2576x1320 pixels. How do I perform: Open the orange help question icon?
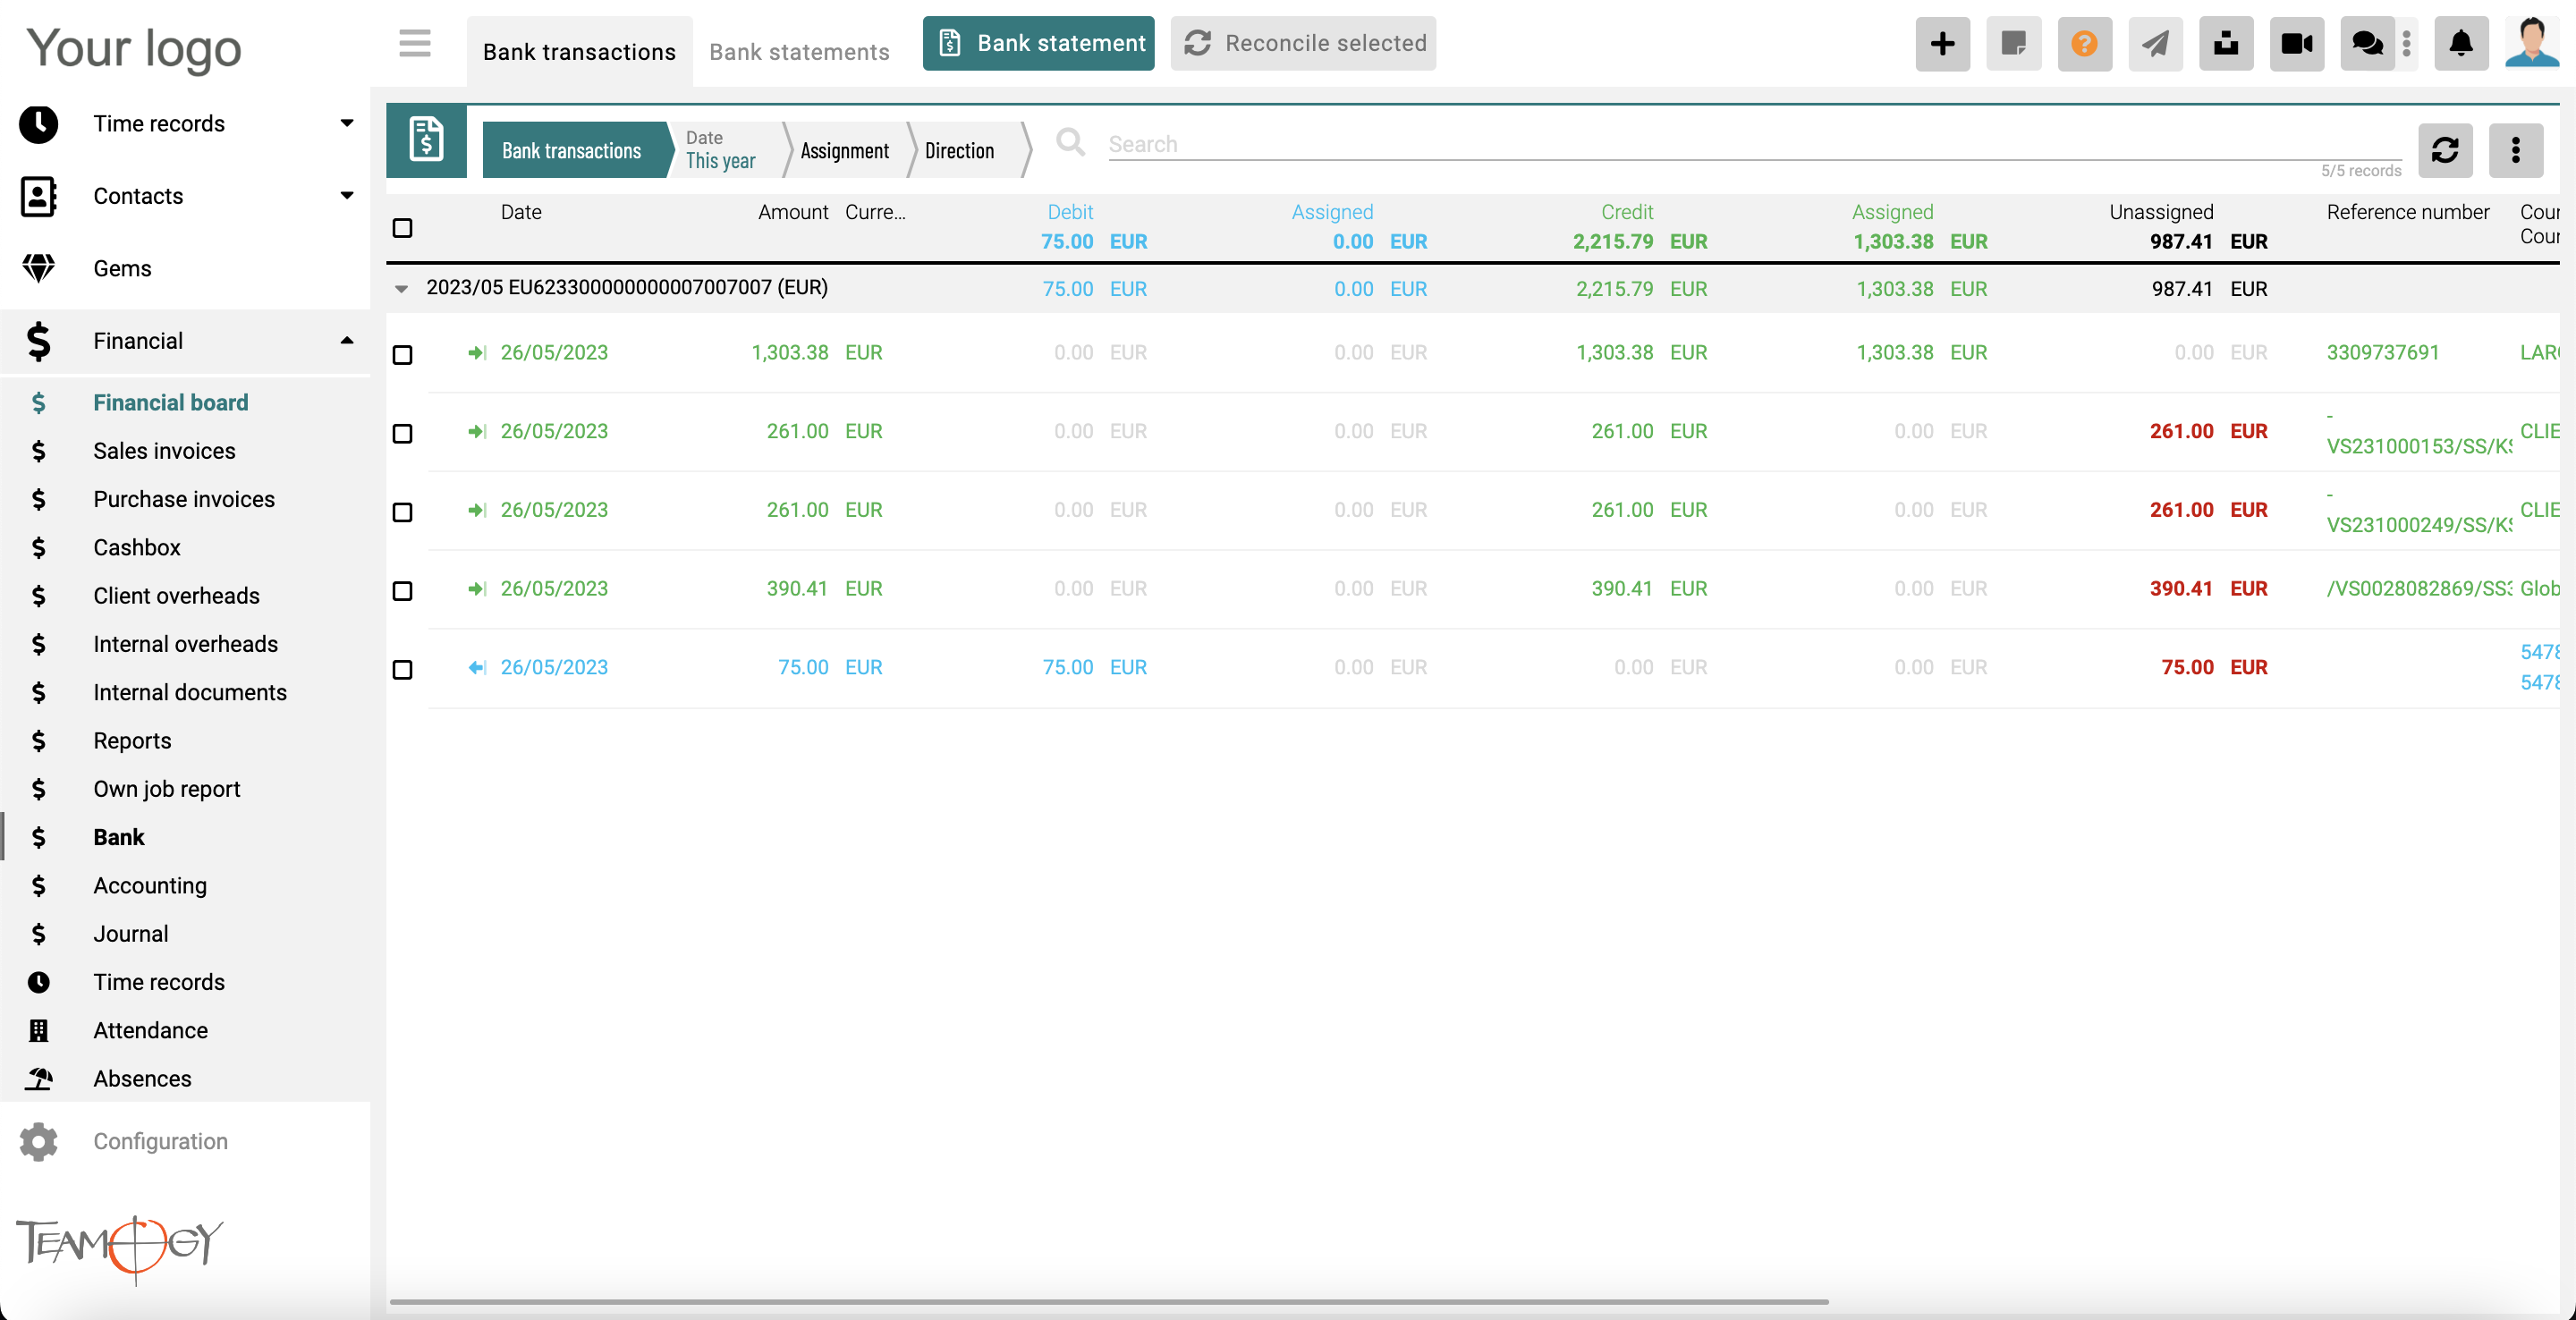(2084, 44)
